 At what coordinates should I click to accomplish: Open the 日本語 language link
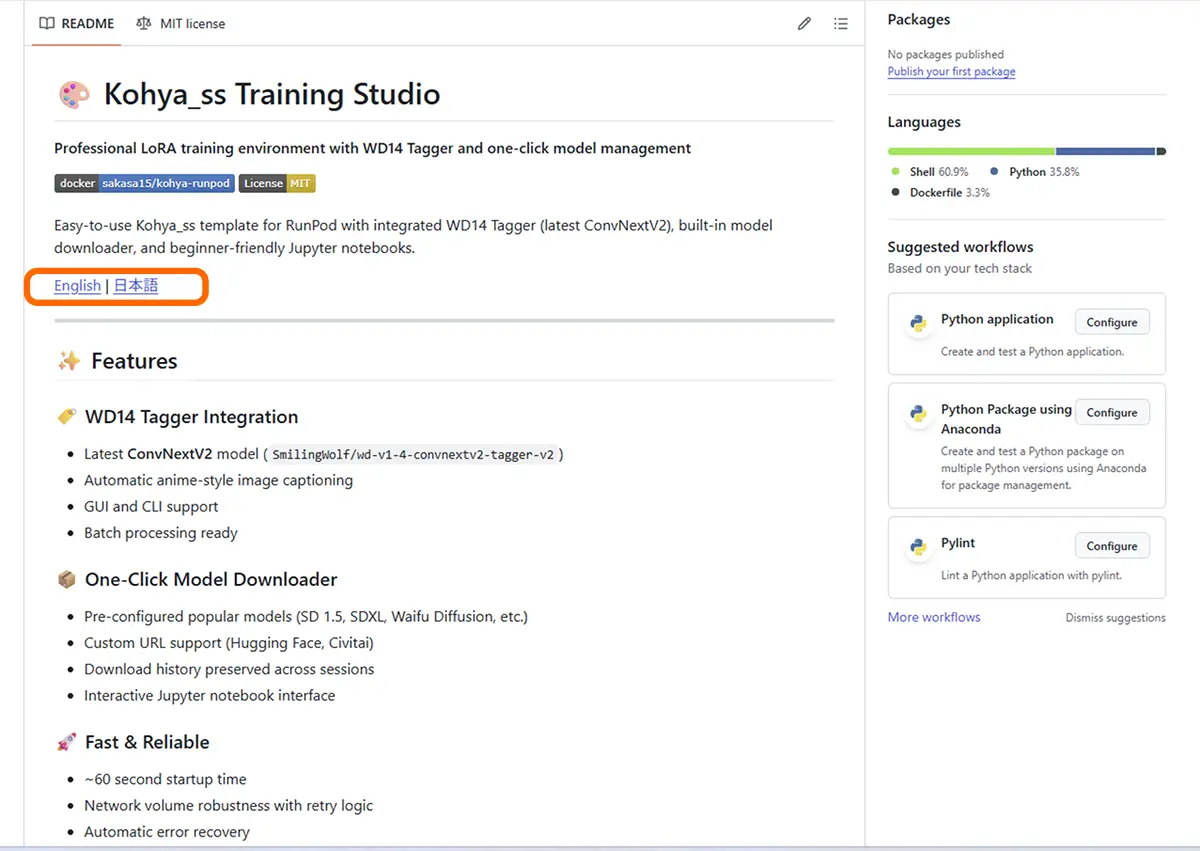point(136,286)
